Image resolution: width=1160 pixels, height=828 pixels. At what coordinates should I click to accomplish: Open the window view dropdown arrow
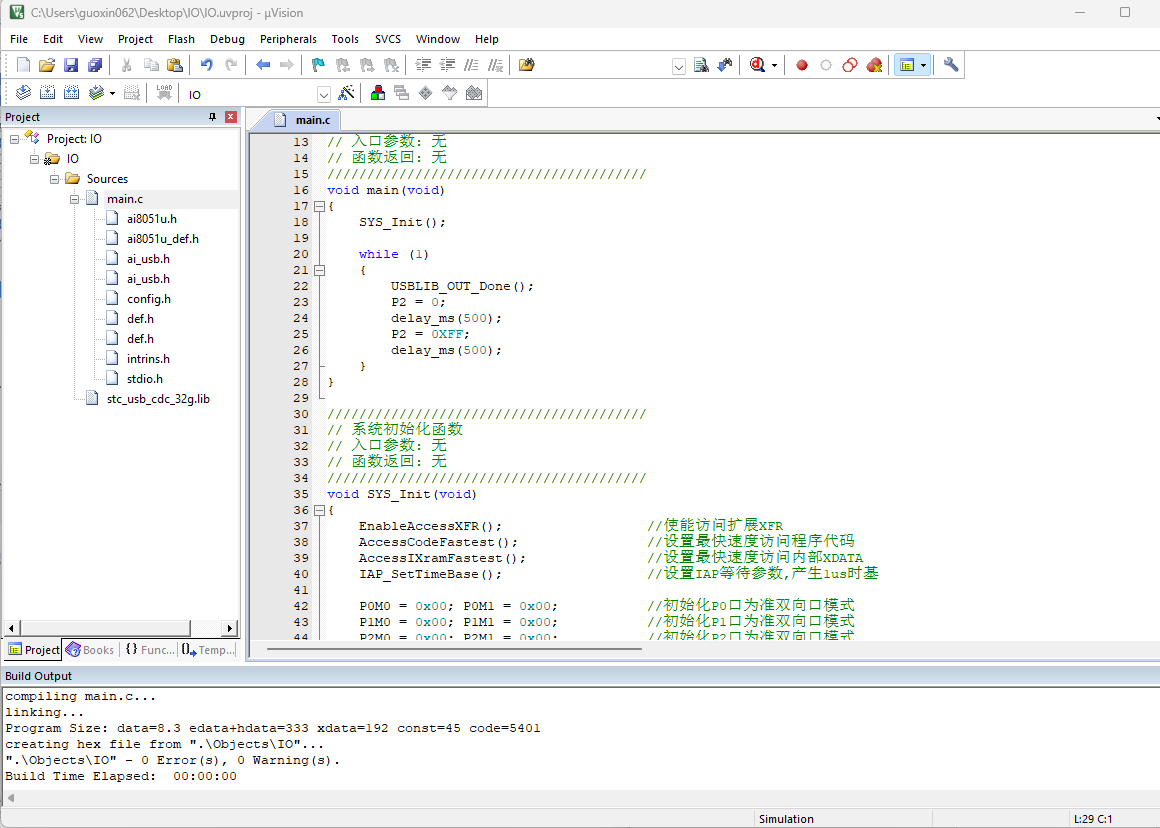923,65
